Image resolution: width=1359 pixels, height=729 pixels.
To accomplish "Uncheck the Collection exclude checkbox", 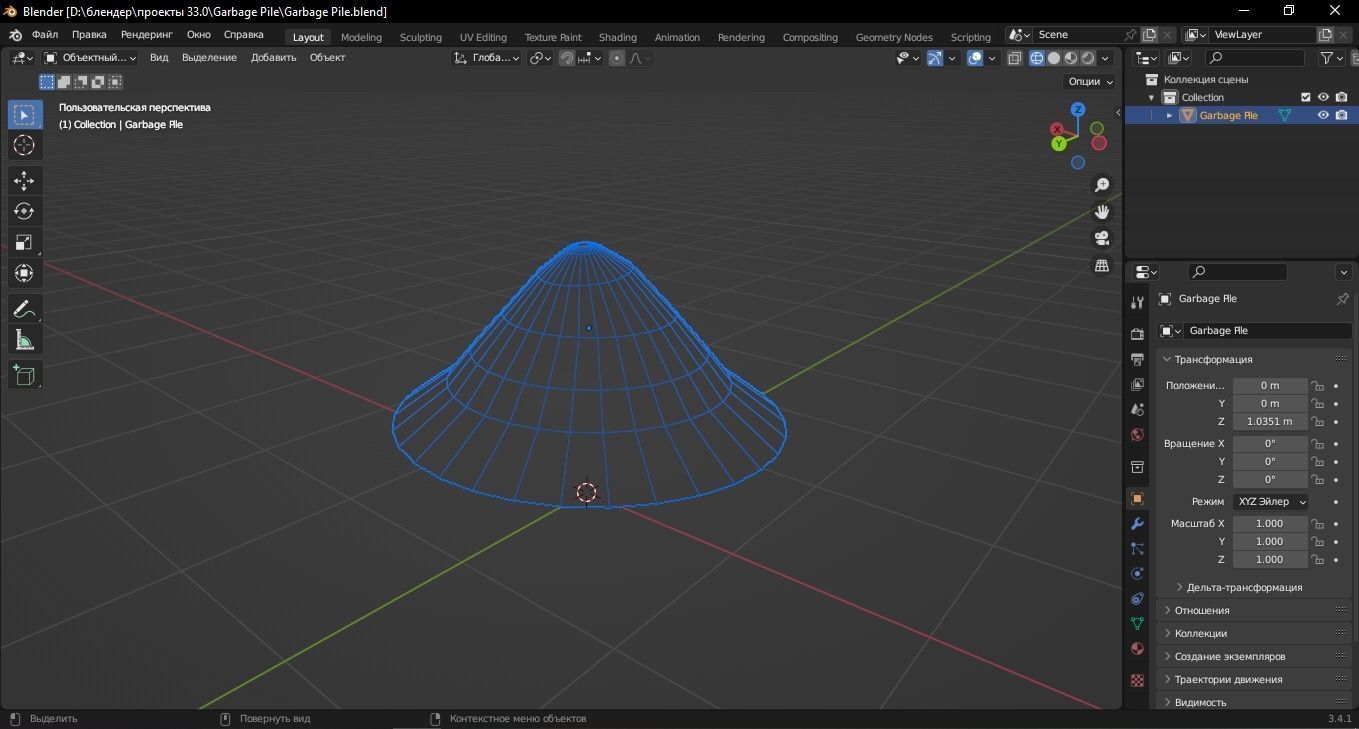I will (1305, 97).
